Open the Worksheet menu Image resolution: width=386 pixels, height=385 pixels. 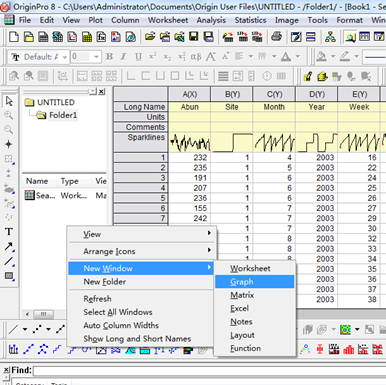pos(168,20)
